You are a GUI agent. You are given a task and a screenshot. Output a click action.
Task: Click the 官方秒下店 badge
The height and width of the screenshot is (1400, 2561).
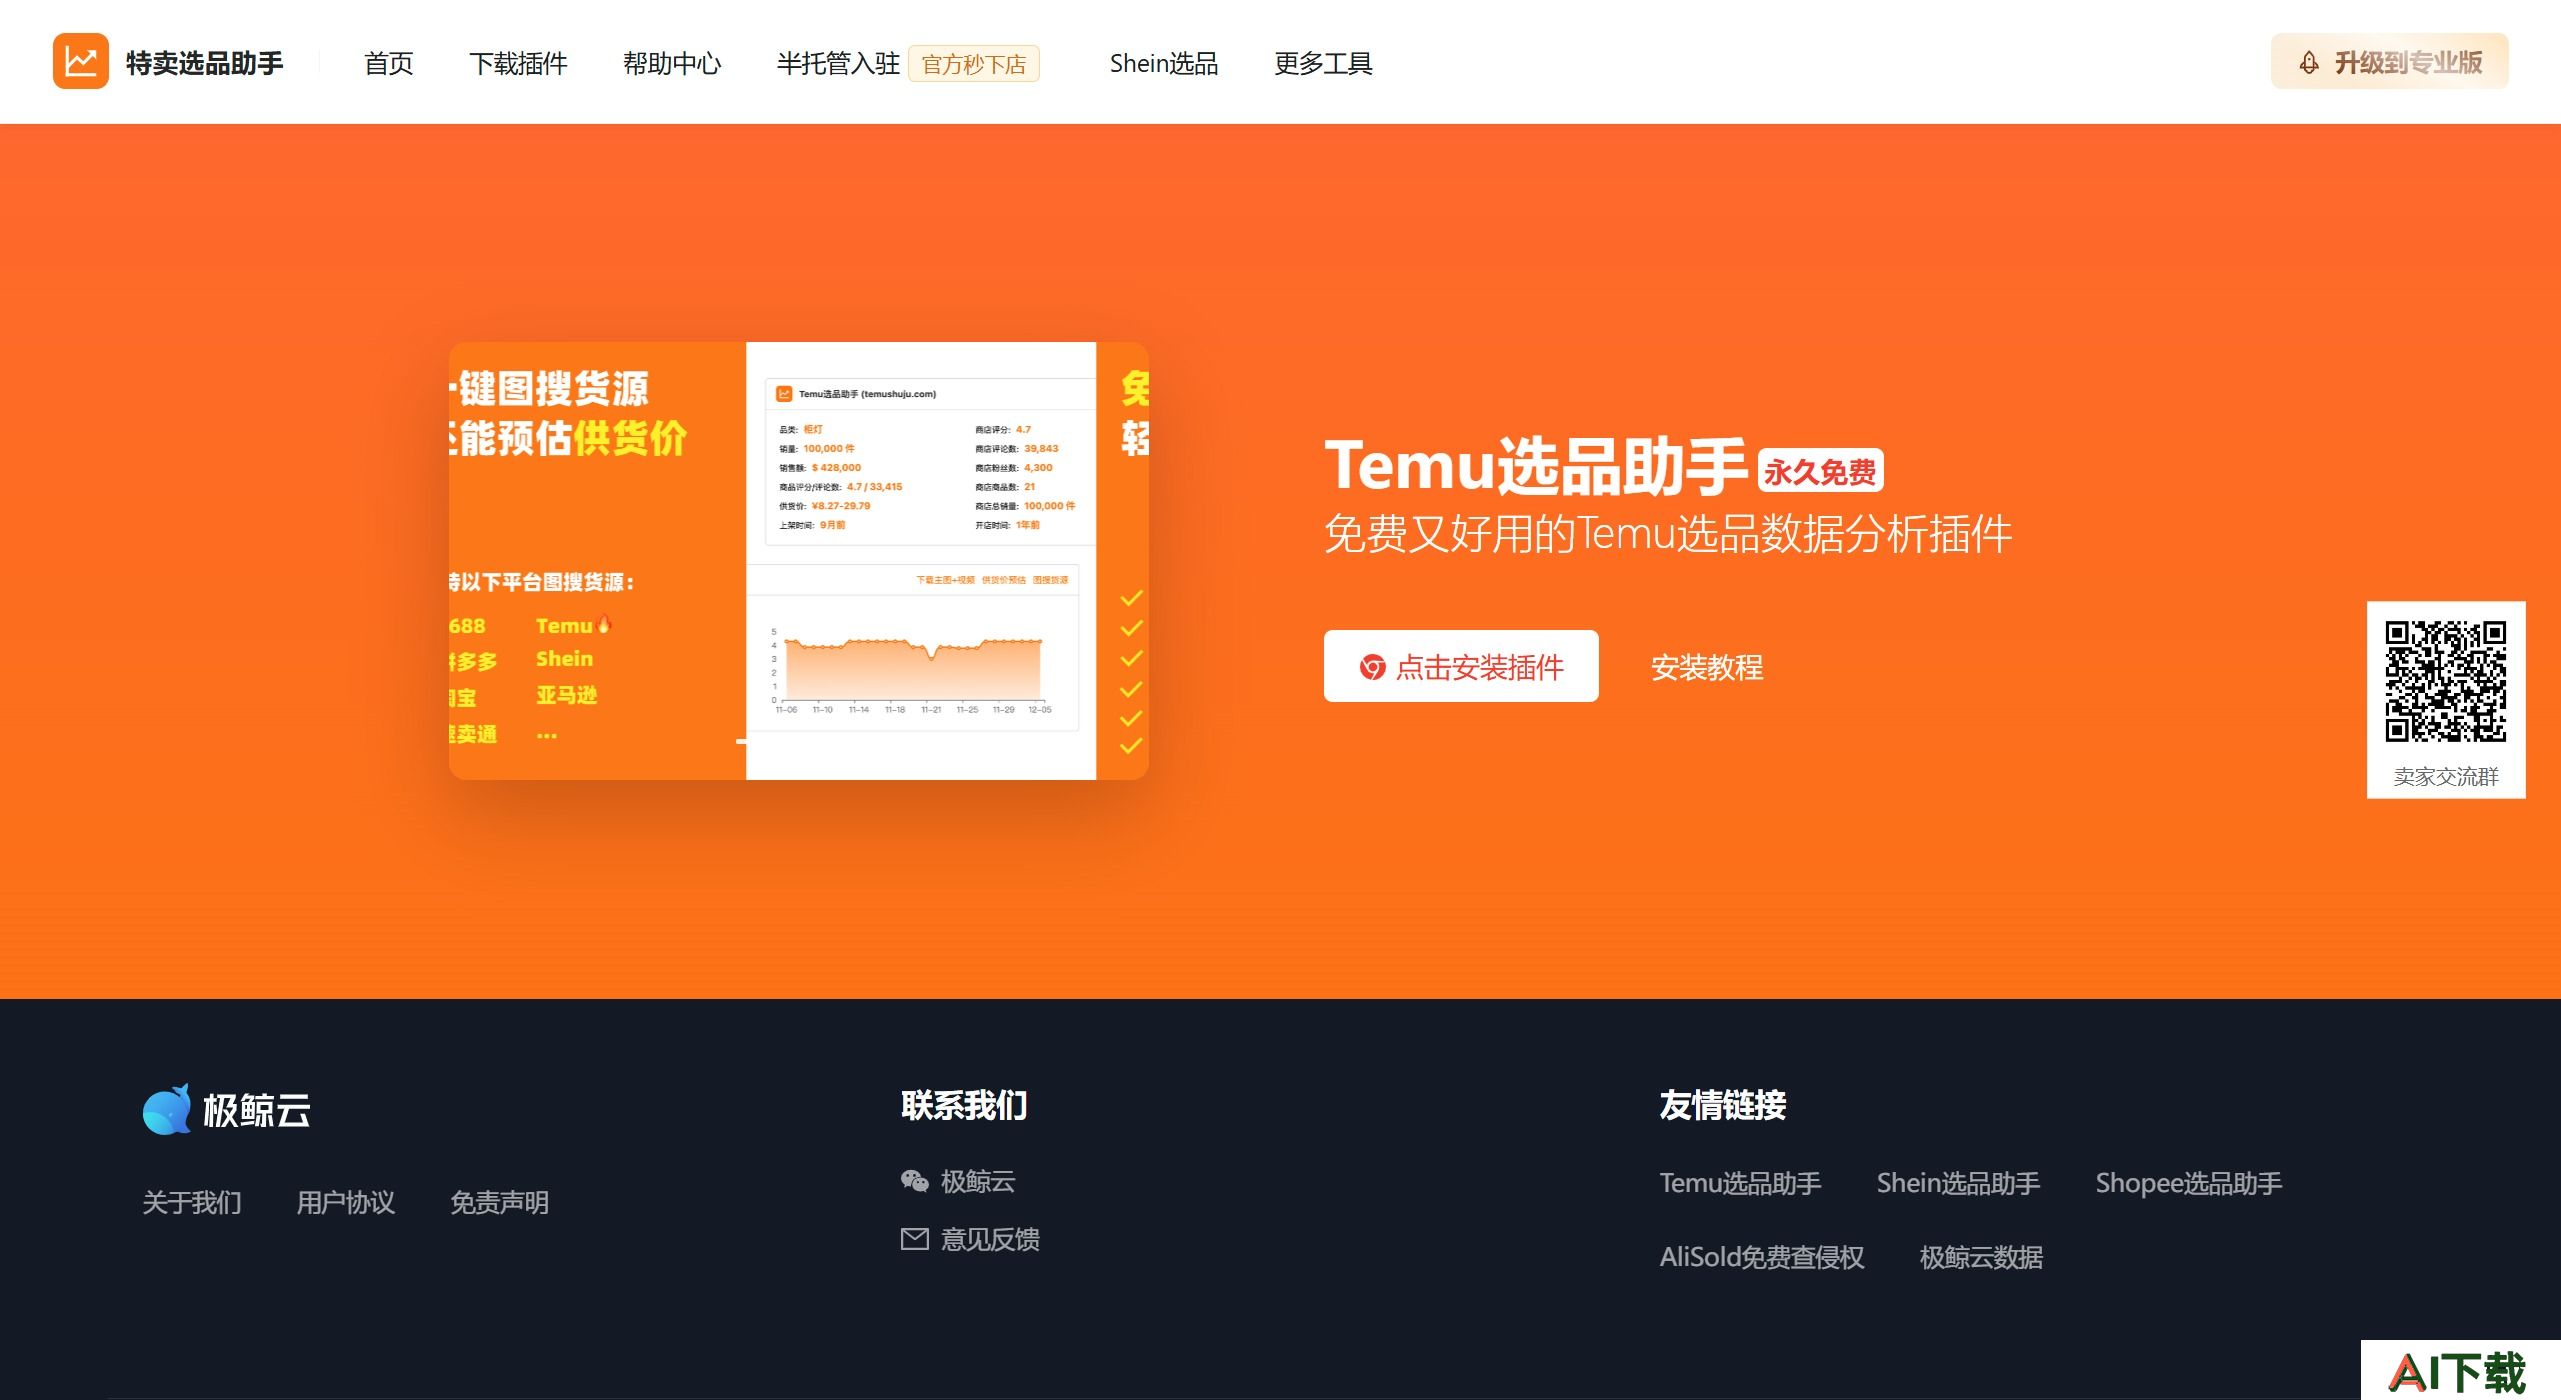pyautogui.click(x=974, y=64)
